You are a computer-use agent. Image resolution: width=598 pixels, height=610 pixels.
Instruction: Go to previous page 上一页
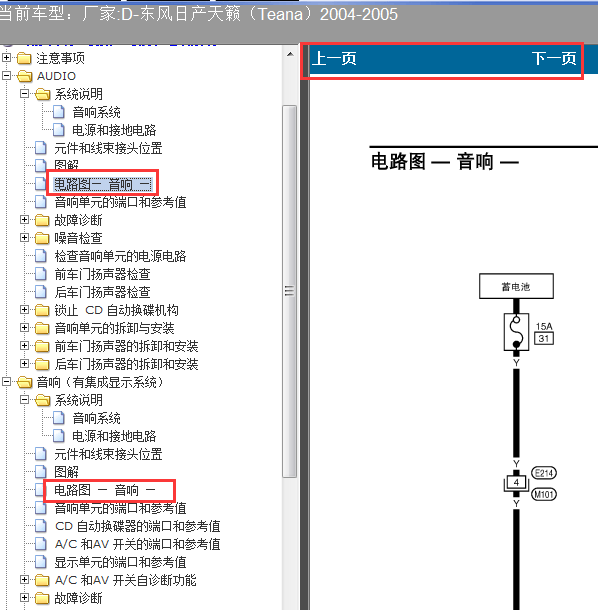pyautogui.click(x=334, y=59)
